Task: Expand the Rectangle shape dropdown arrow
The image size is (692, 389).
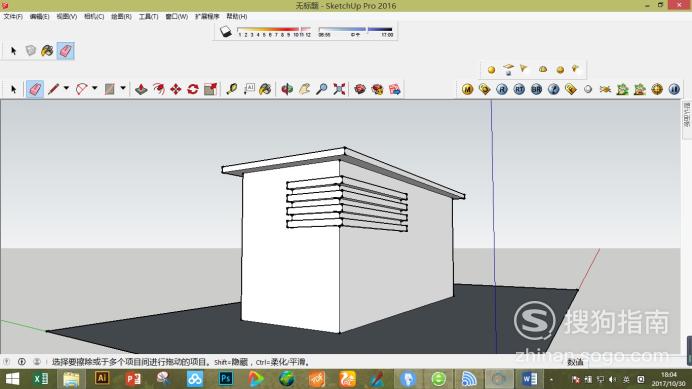Action: pyautogui.click(x=123, y=88)
